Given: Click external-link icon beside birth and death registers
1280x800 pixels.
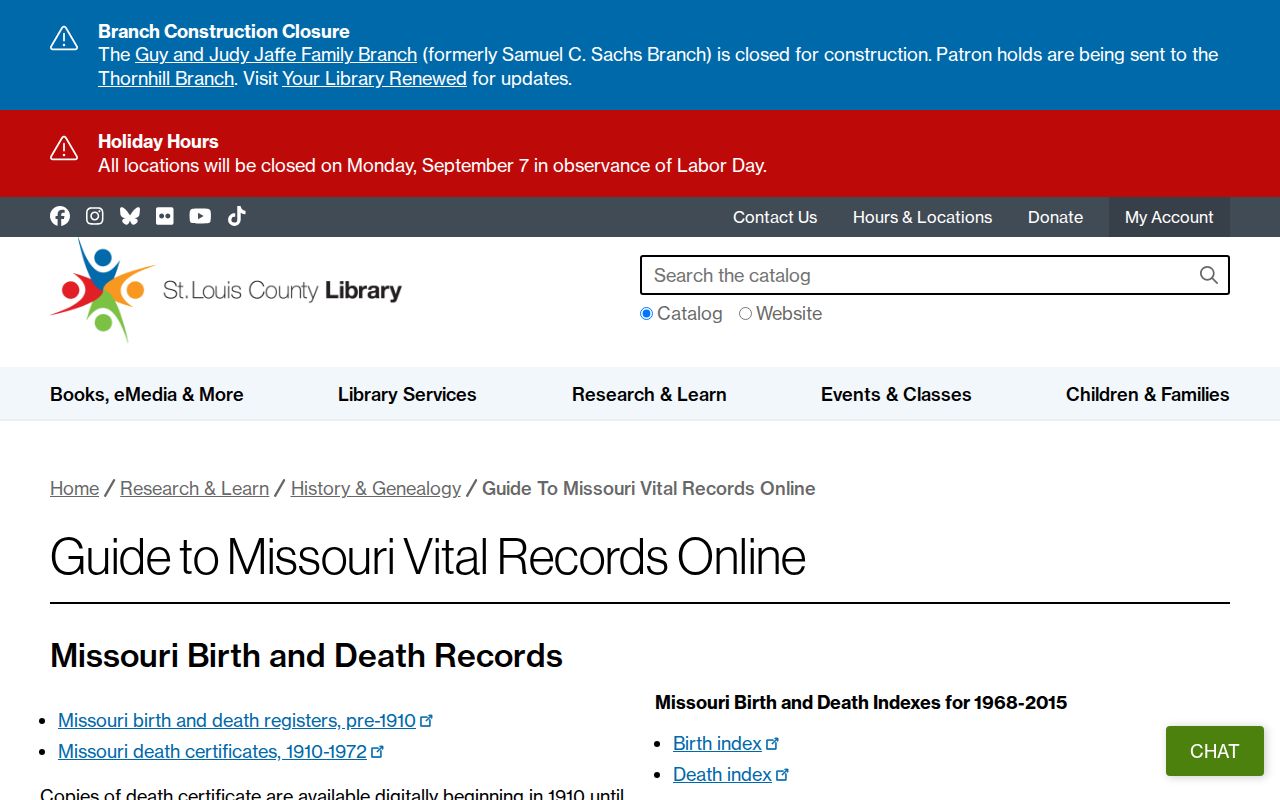Looking at the screenshot, I should (x=427, y=720).
